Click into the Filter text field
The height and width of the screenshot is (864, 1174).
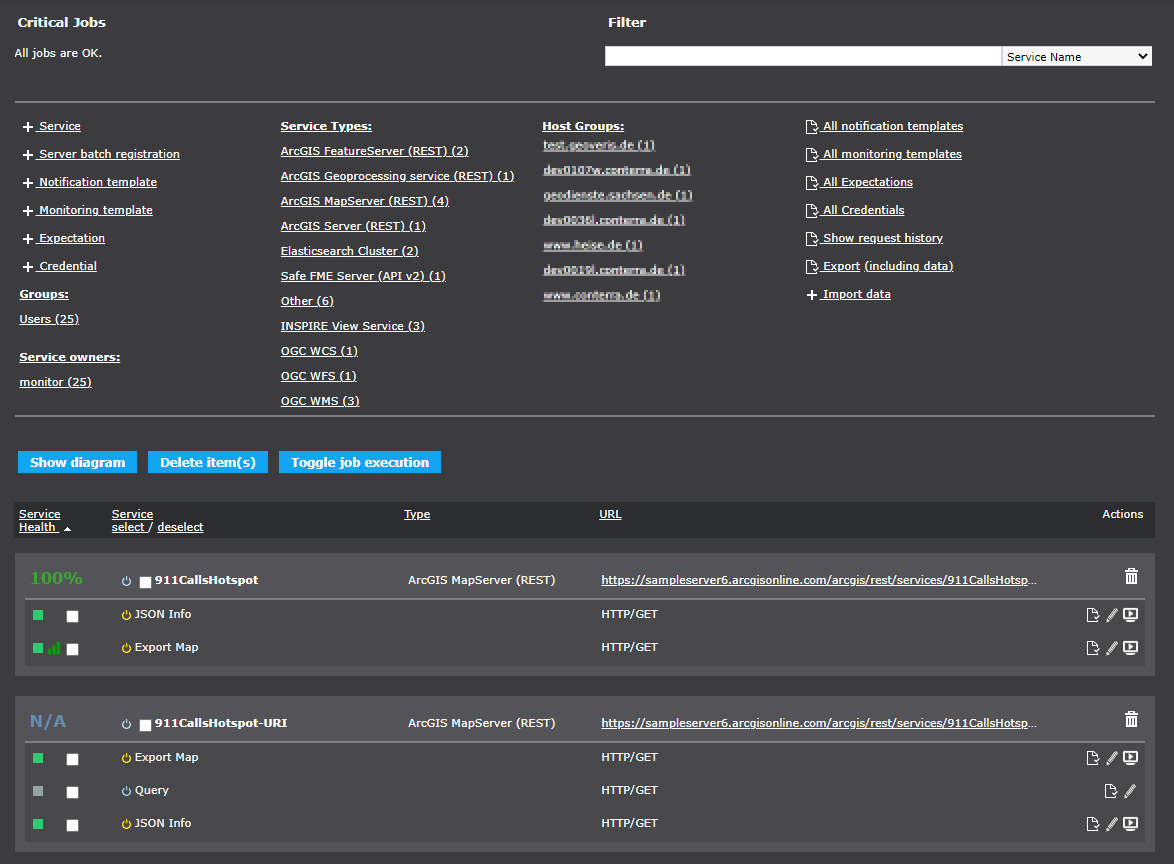(802, 57)
